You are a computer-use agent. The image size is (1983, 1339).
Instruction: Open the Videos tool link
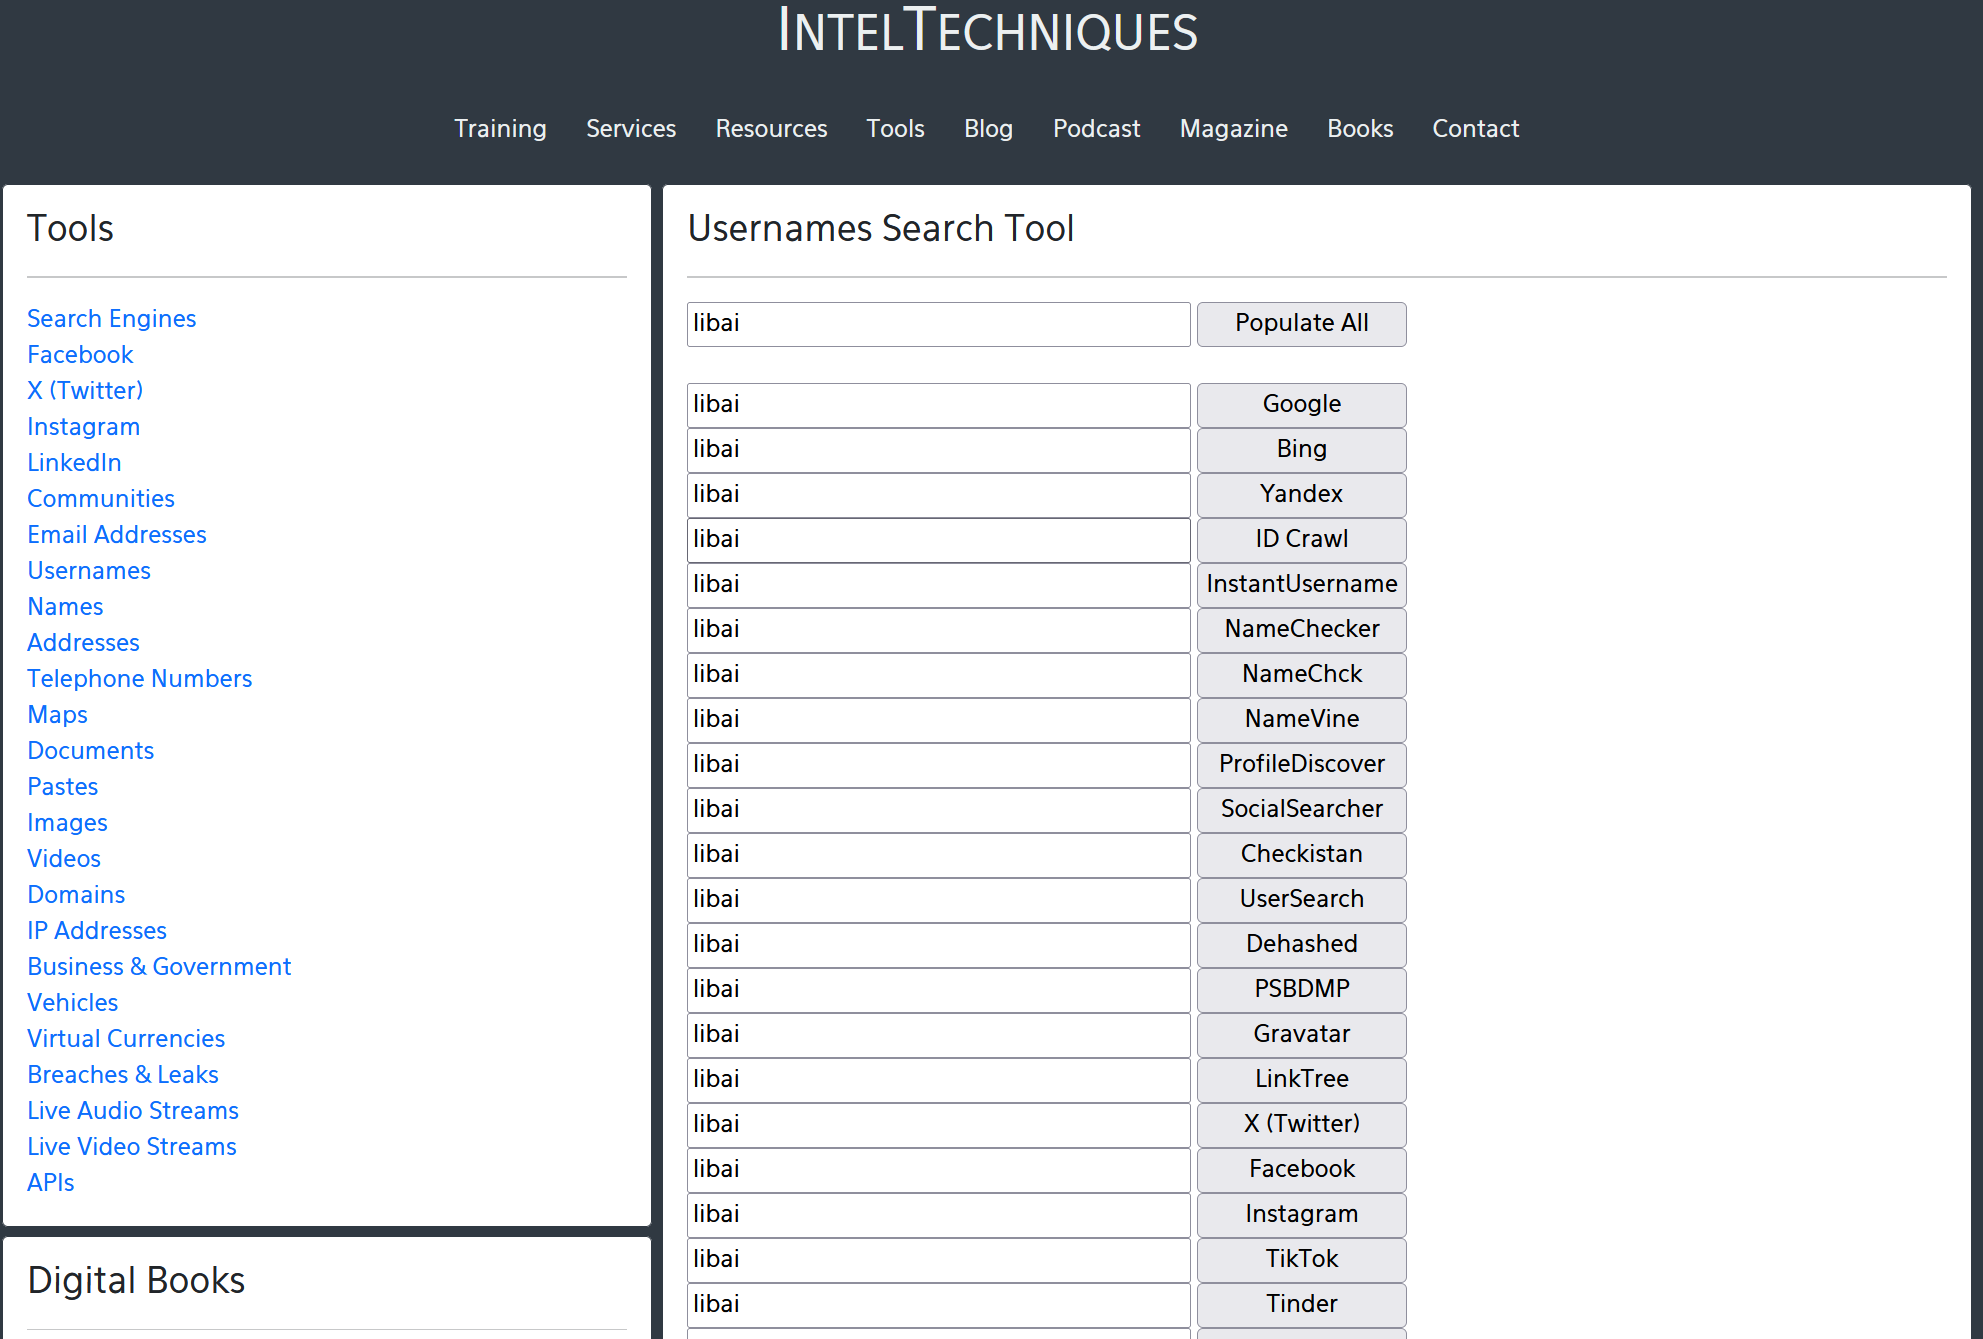pyautogui.click(x=64, y=858)
